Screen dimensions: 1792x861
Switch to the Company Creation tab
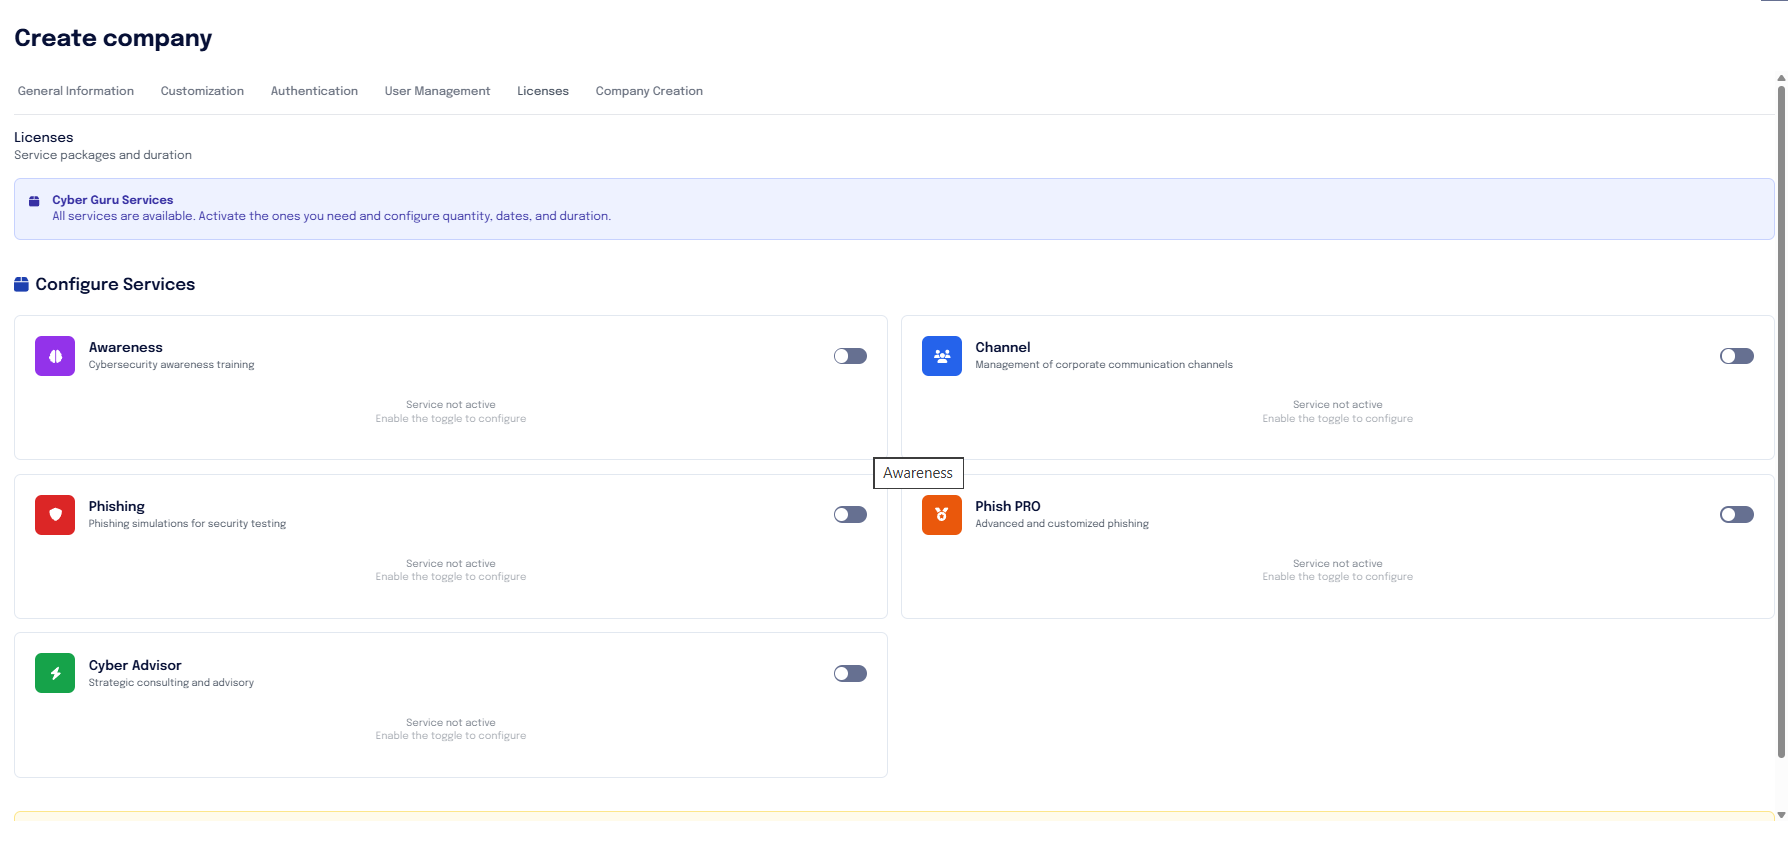click(649, 91)
